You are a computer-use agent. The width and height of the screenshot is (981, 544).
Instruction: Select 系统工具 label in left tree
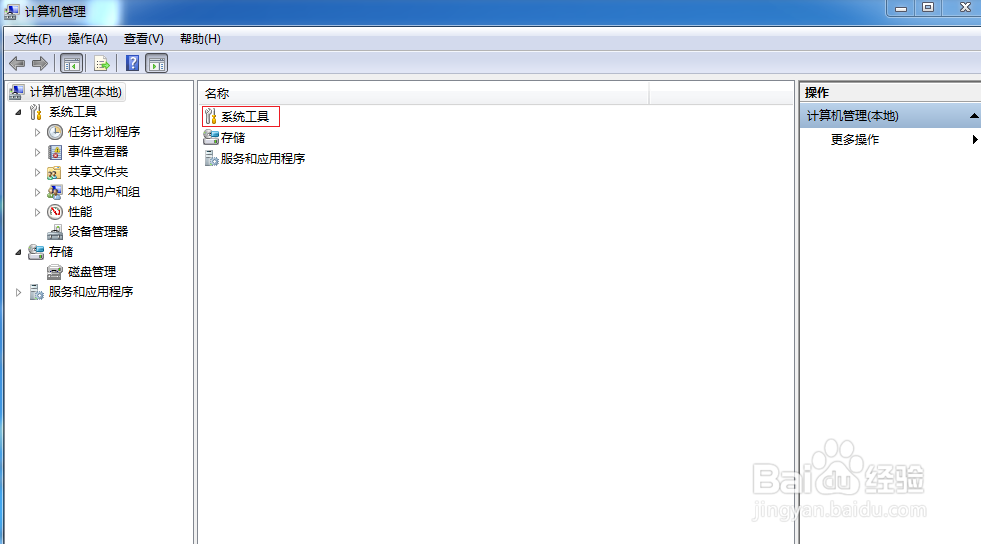(x=73, y=112)
